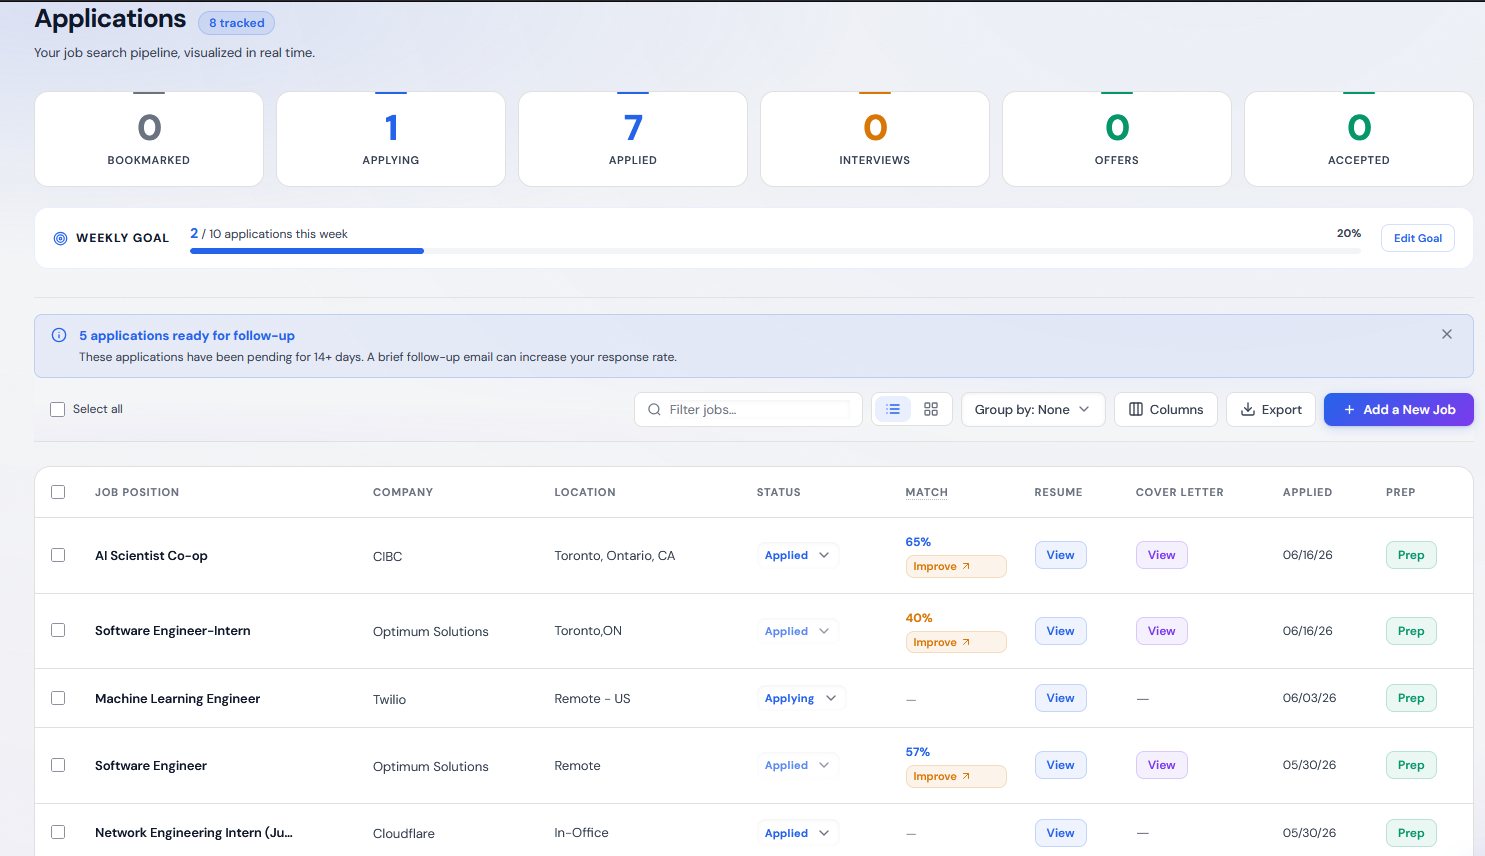
Task: Click Improve for the 40% match
Action: (x=956, y=642)
